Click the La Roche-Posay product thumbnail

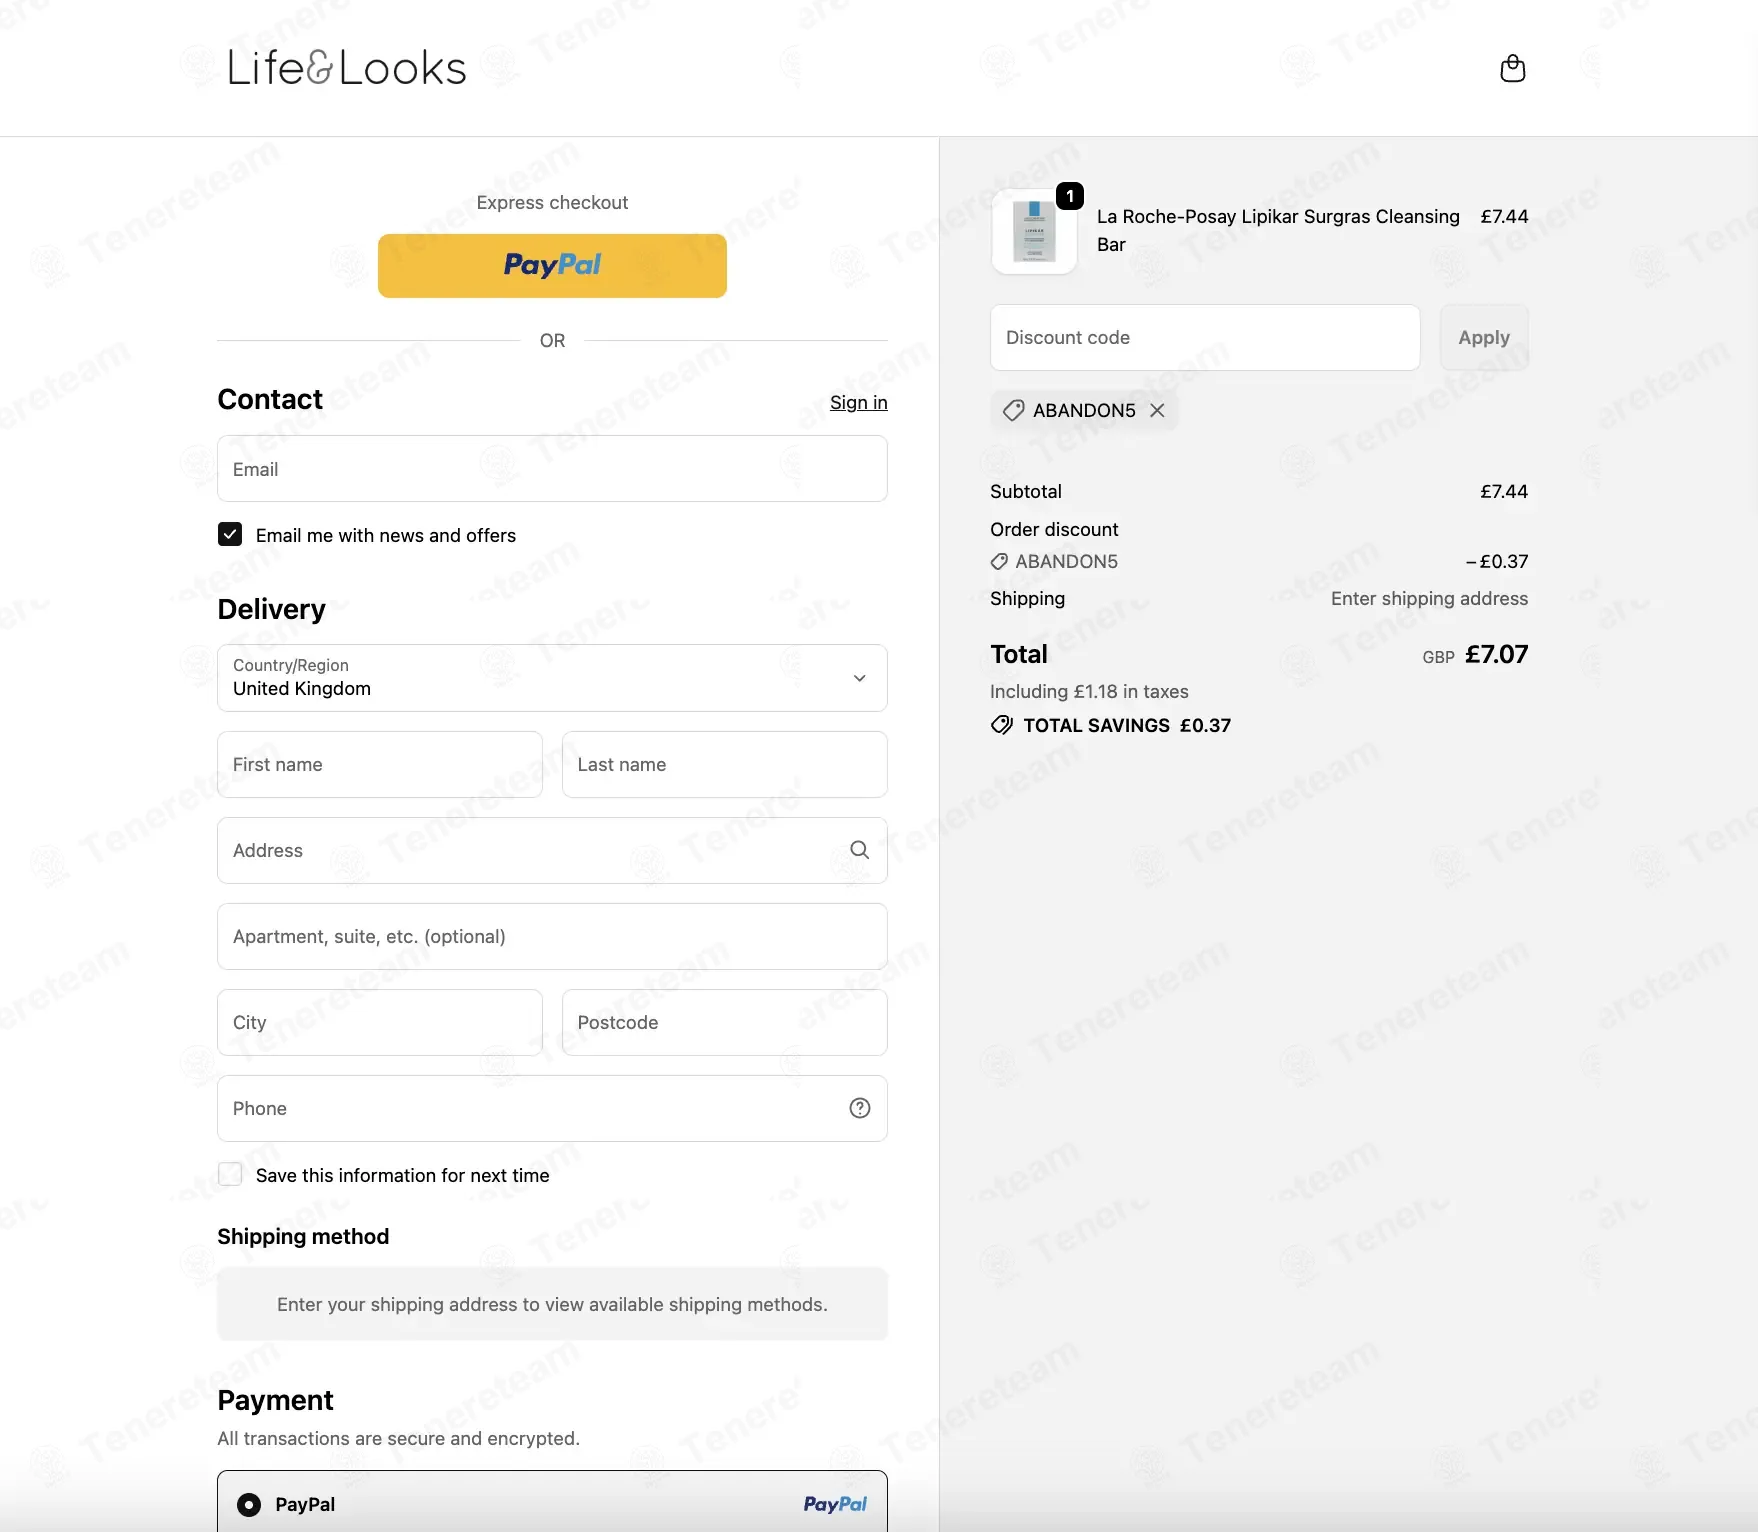[1034, 232]
